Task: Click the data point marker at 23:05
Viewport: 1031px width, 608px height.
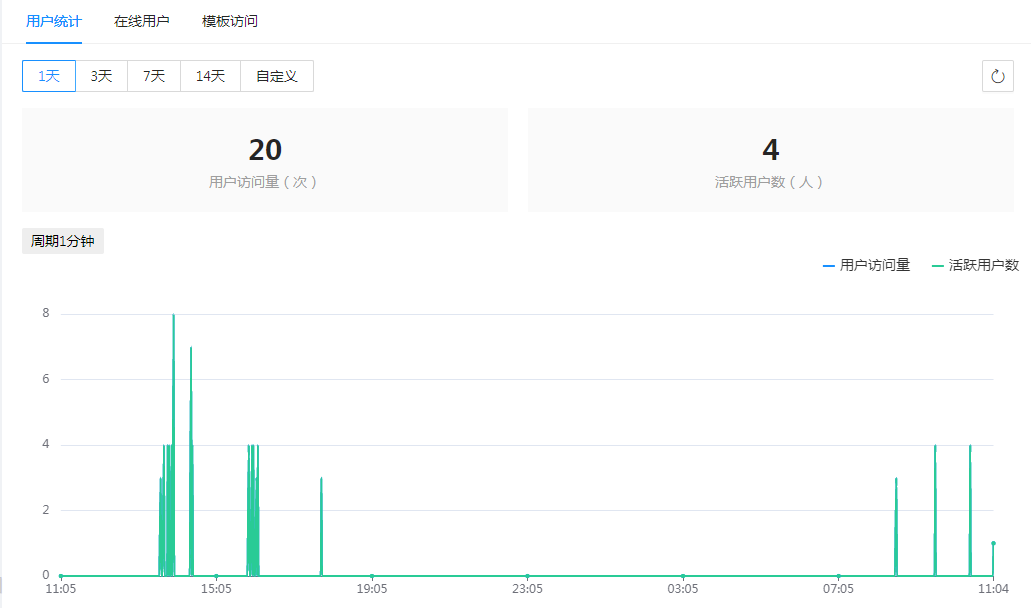Action: tap(527, 576)
